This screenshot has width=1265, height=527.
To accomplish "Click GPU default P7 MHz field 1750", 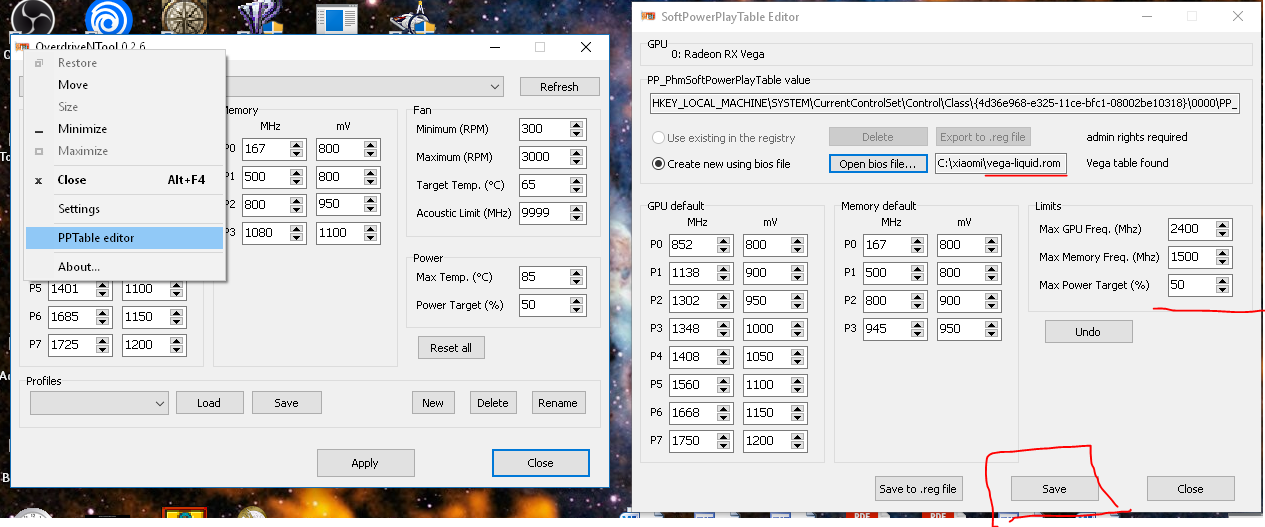I will tap(694, 441).
